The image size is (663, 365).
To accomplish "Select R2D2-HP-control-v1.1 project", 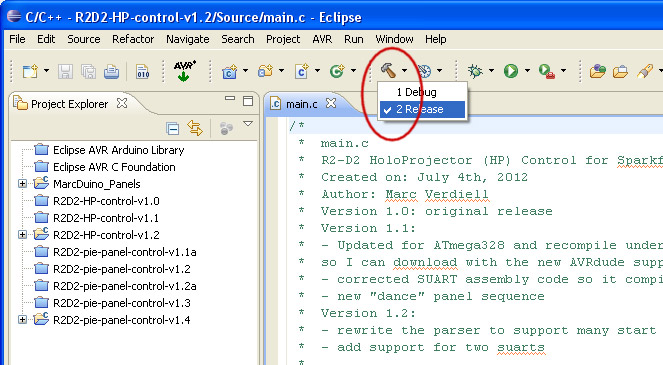I will tap(106, 218).
